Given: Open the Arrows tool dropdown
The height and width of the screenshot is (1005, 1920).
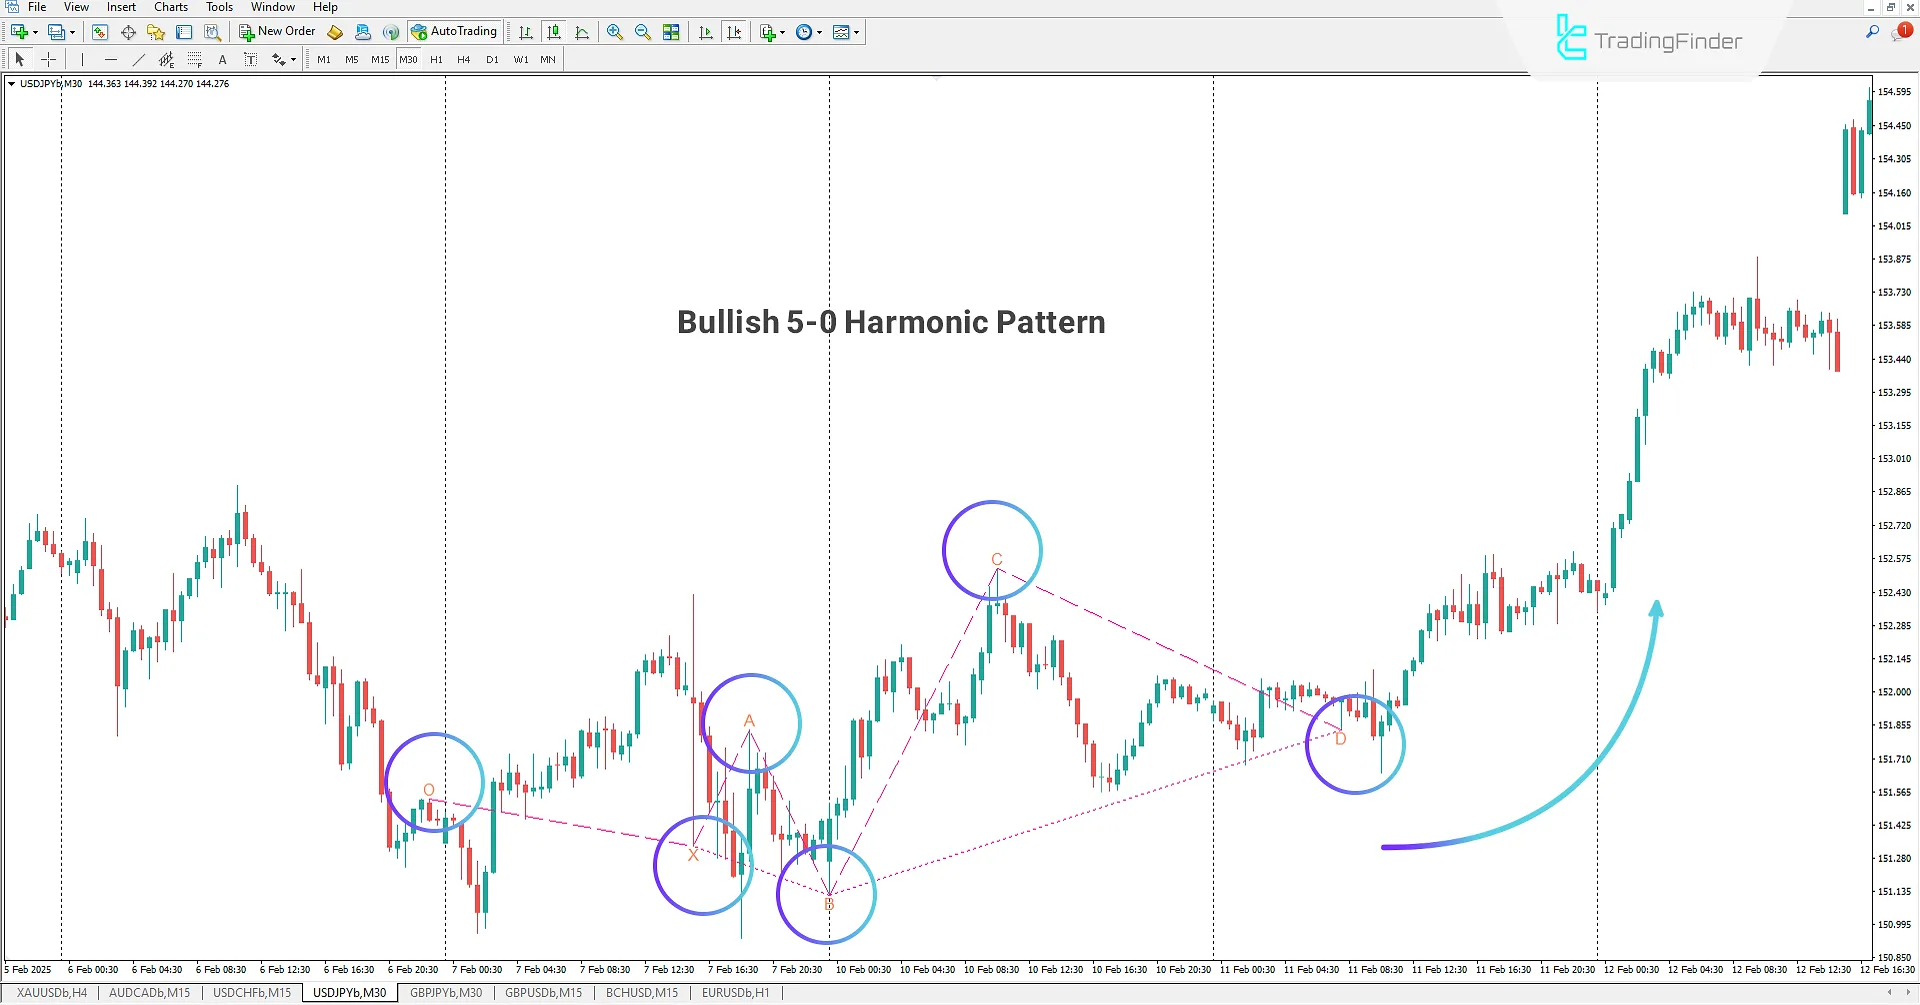Looking at the screenshot, I should (293, 59).
